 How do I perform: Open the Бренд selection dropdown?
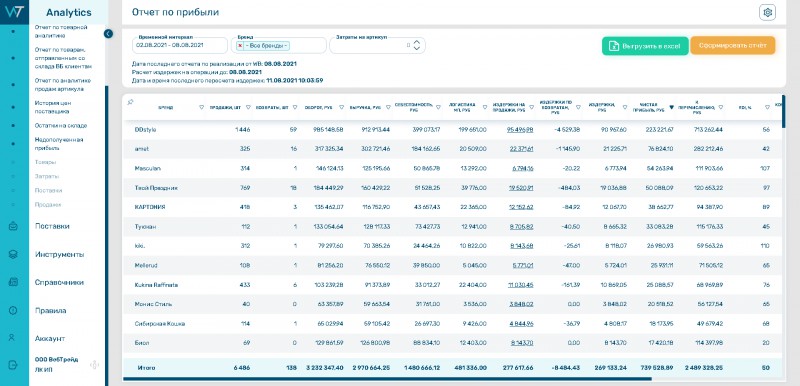coord(279,45)
